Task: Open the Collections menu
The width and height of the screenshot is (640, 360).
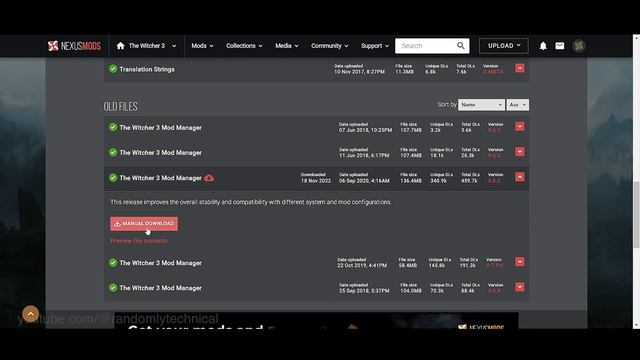Action: tap(244, 46)
